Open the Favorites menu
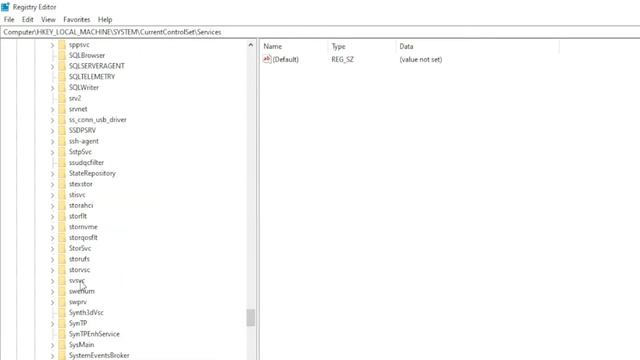The image size is (640, 360). click(76, 20)
